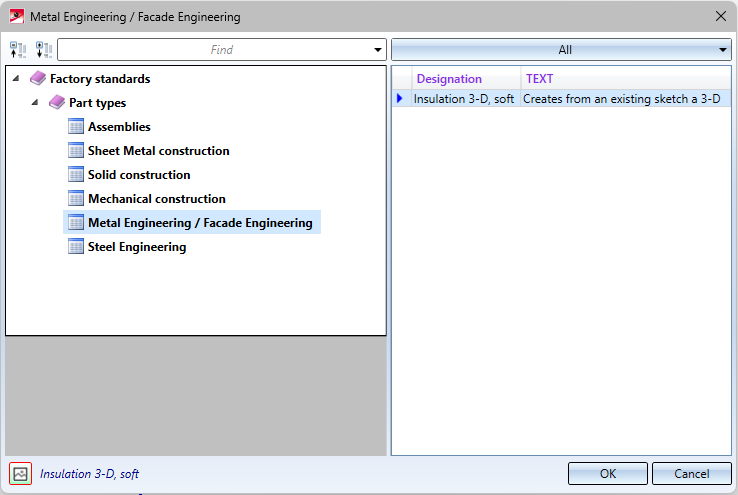Click into the Find search field

(x=215, y=50)
